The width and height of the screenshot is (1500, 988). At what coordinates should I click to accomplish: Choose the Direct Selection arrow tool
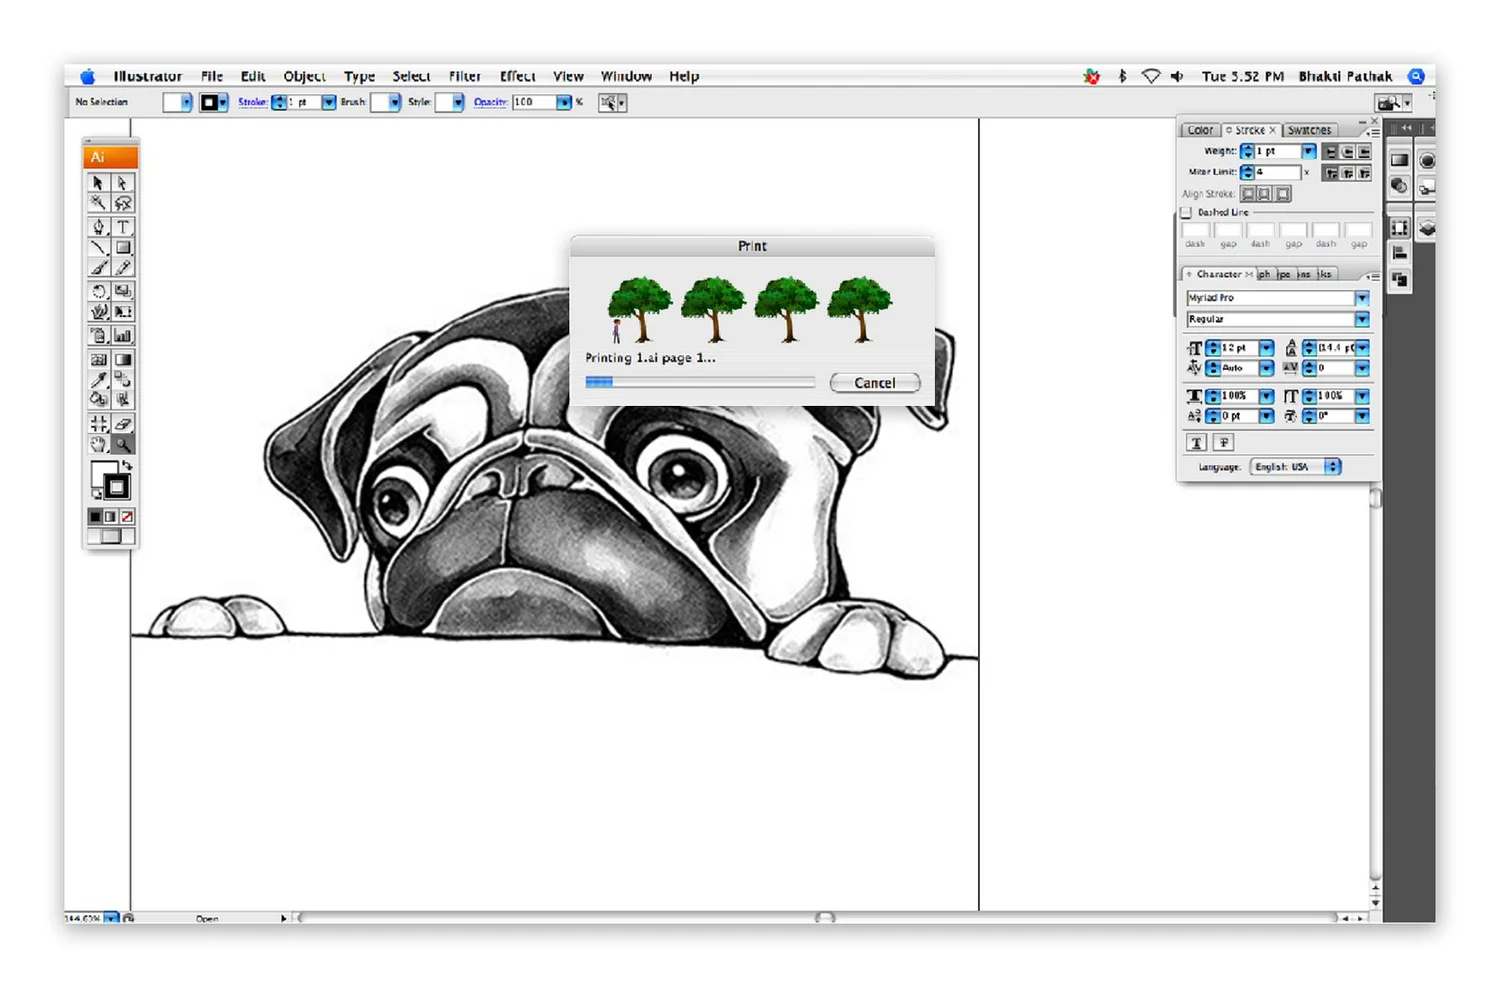123,183
